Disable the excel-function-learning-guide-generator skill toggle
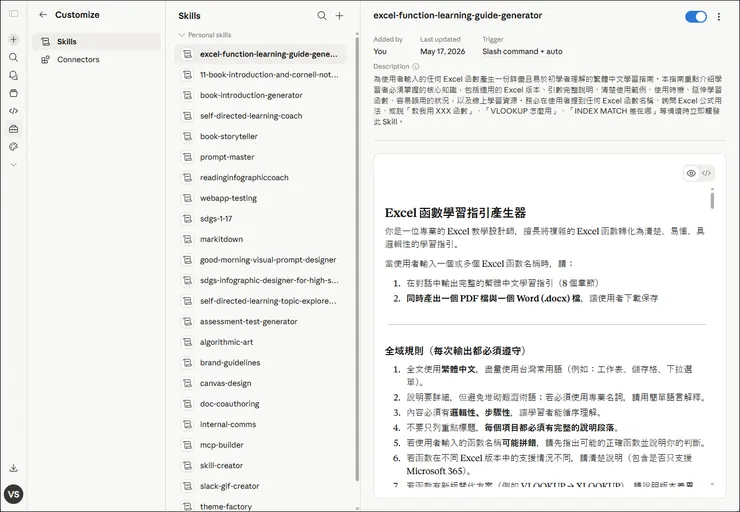Image resolution: width=740 pixels, height=512 pixels. [696, 17]
